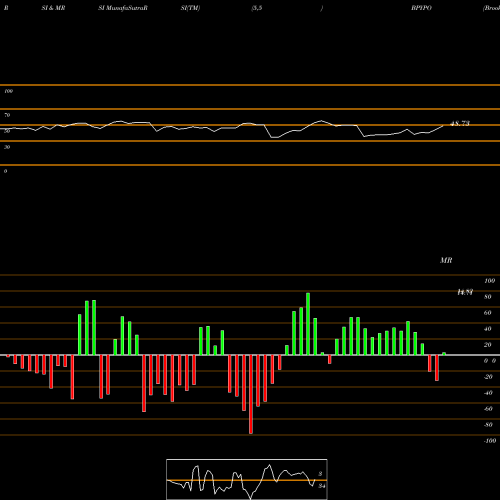Click the white RSI line's lowest dip
500x500 pixels.
pos(275,137)
